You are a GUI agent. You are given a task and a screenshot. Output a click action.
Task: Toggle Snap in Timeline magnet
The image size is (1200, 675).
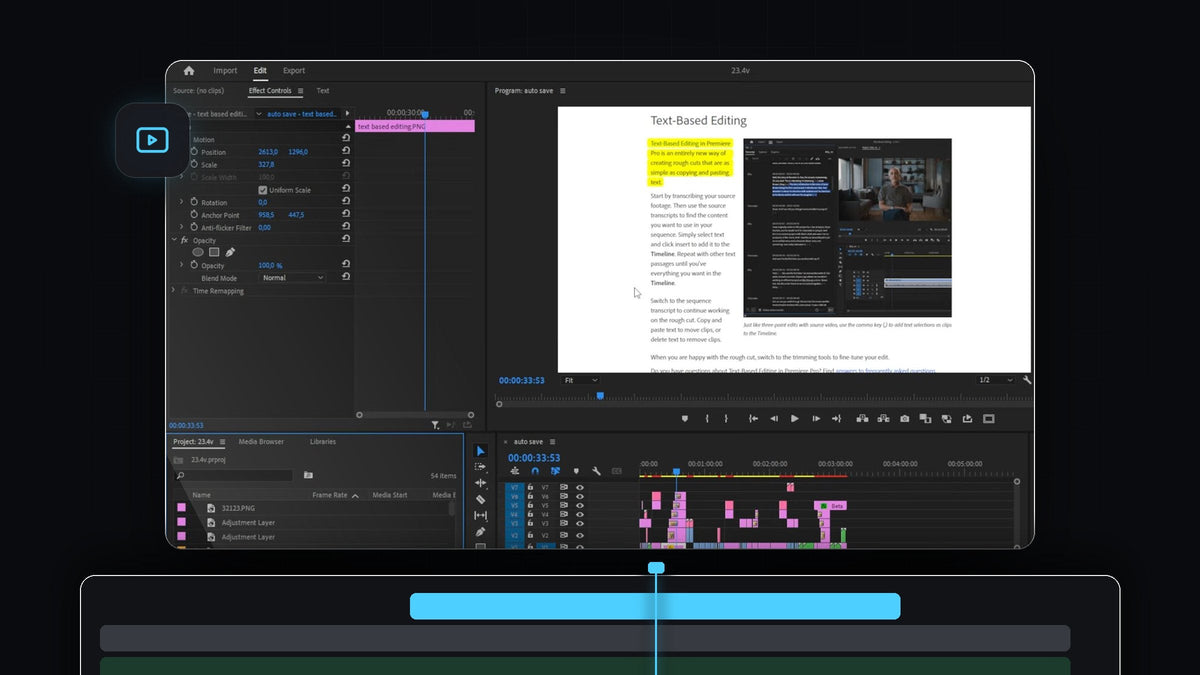(x=535, y=471)
